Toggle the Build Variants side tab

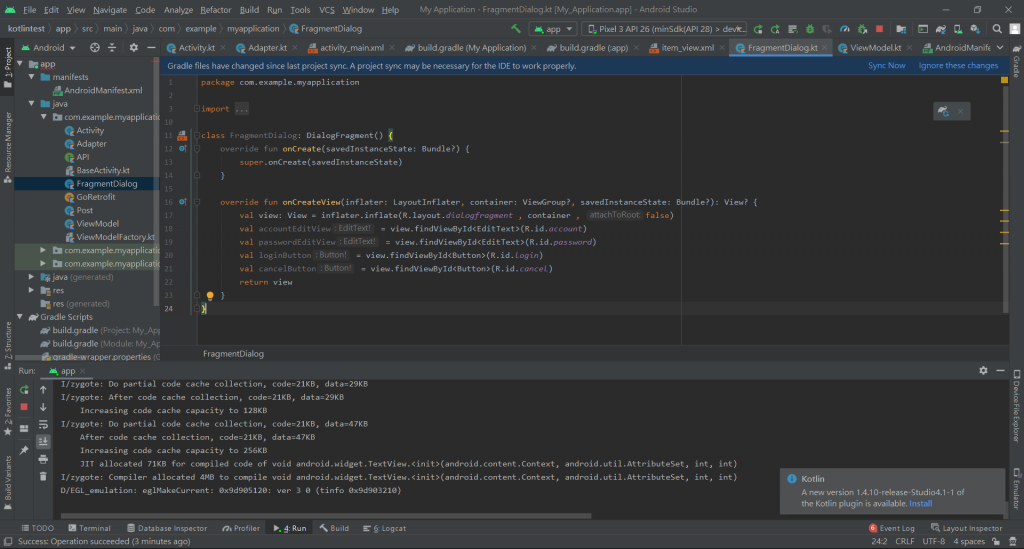pos(8,483)
